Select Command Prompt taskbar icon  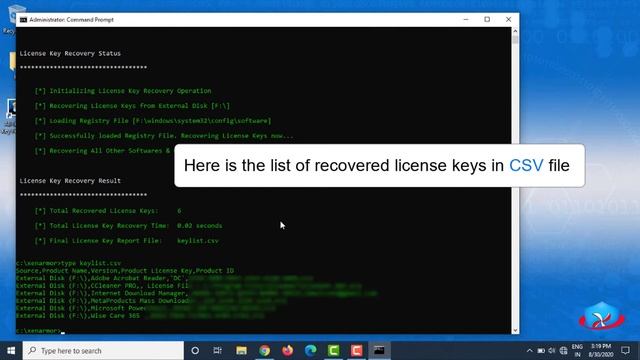379,351
